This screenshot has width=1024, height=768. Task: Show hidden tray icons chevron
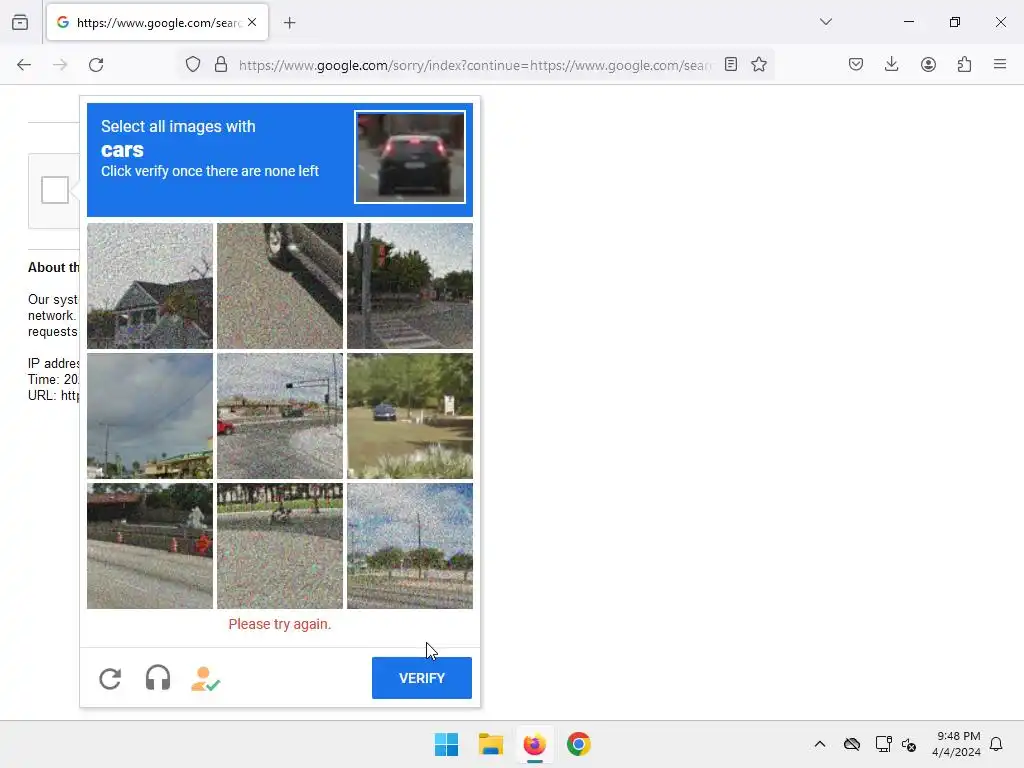[820, 744]
